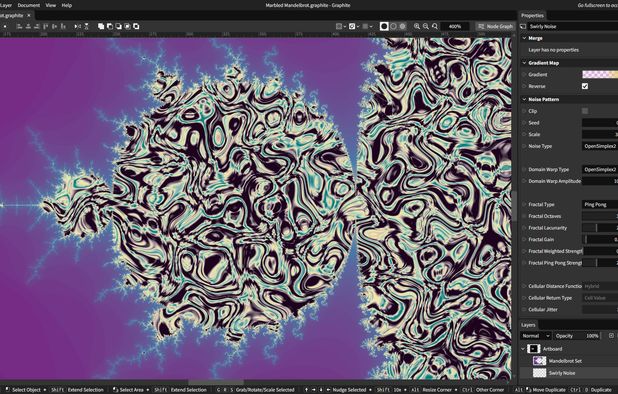
Task: Edit the Swirly Noise layer name field
Action: pyautogui.click(x=573, y=26)
